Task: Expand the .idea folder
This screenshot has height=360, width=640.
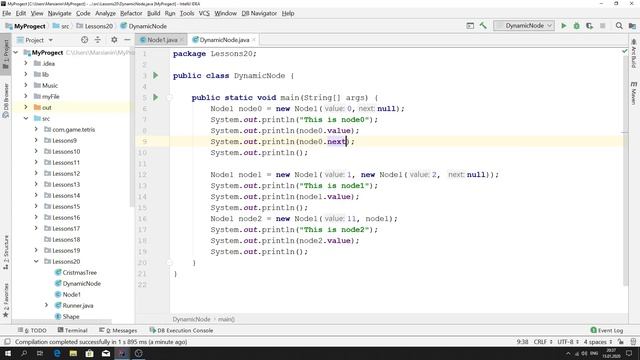Action: [26, 63]
